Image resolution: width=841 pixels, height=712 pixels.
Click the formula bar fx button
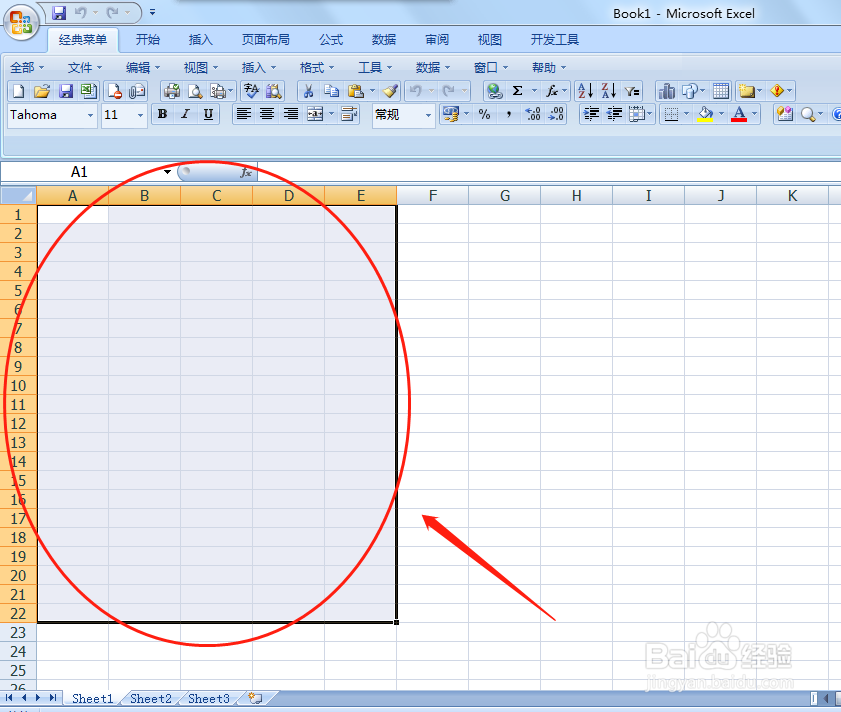tap(246, 172)
